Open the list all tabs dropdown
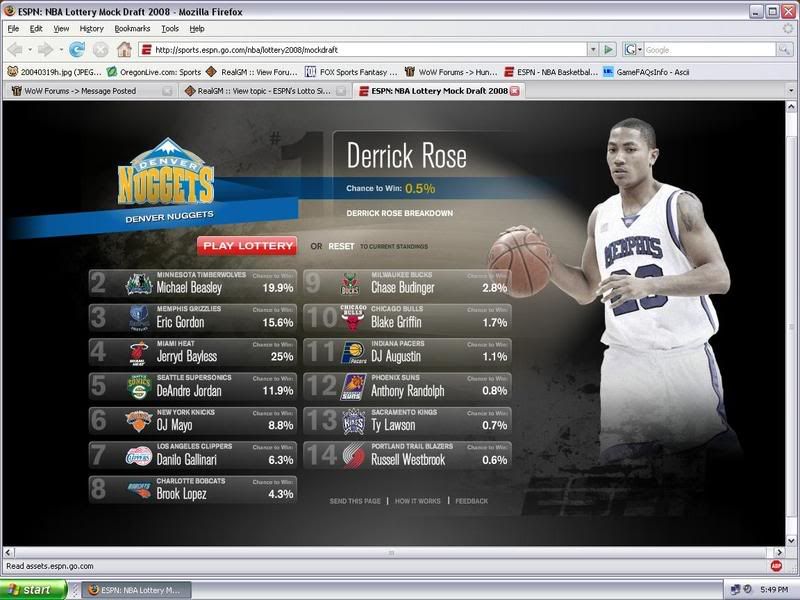 (791, 91)
